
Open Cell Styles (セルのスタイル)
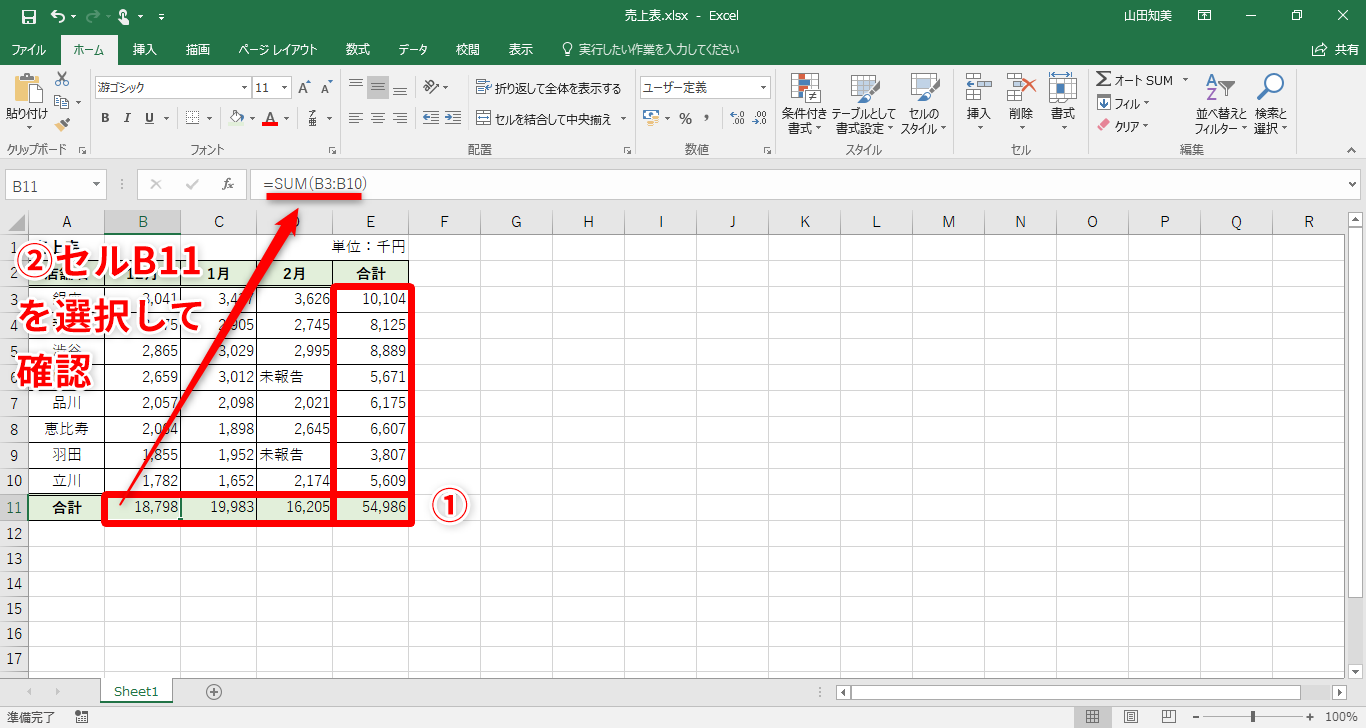(x=924, y=104)
